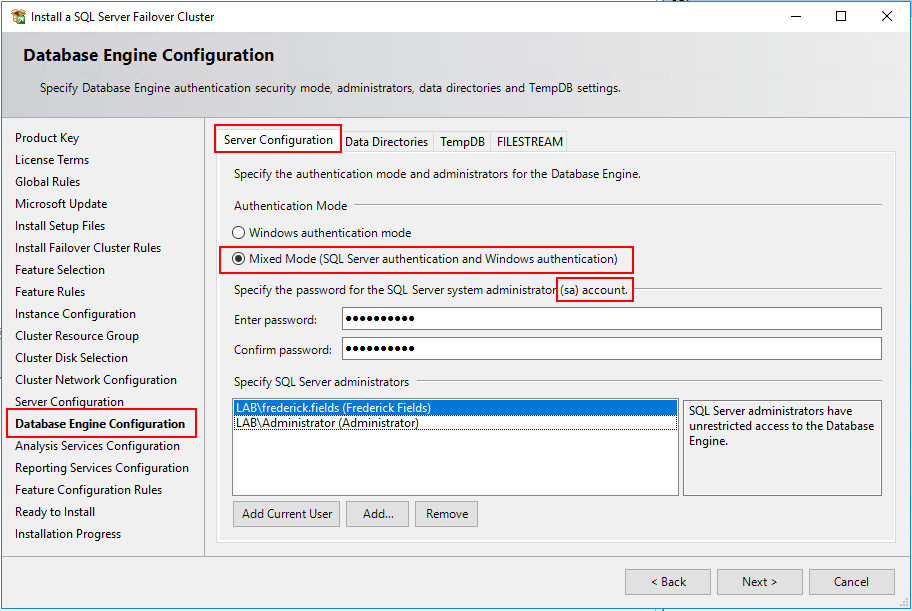Select Mixed Mode authentication radio button

pos(238,259)
